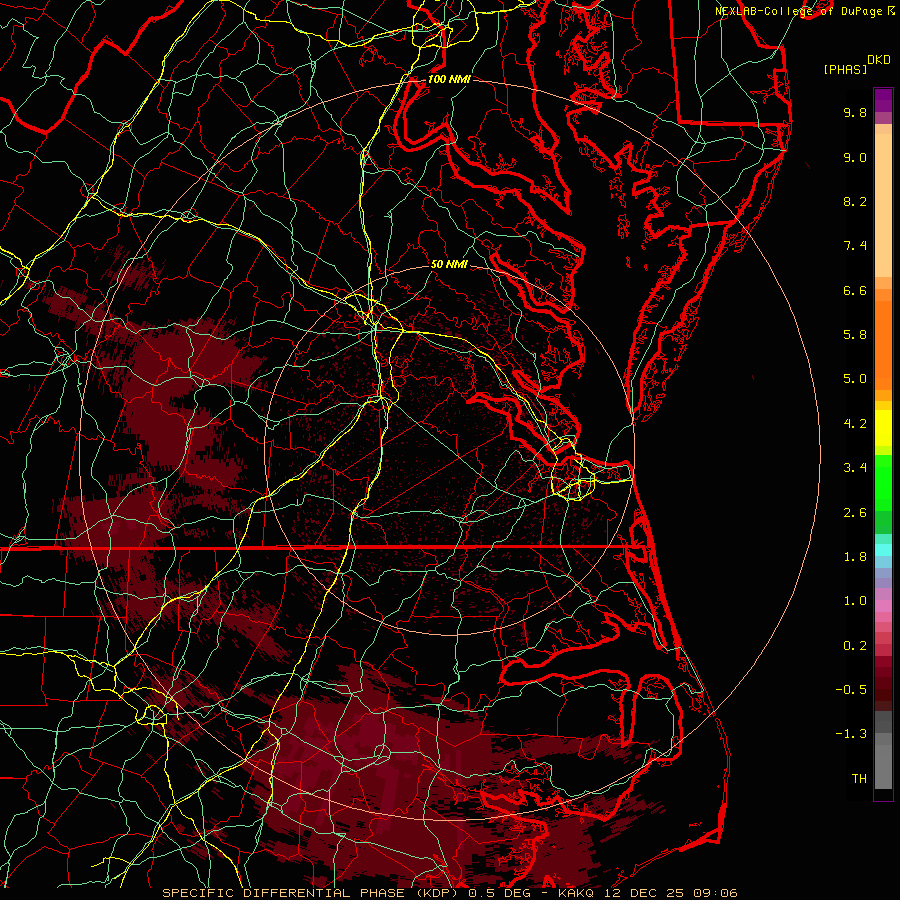
Task: Click the -0.5 legend value
Action: (851, 690)
